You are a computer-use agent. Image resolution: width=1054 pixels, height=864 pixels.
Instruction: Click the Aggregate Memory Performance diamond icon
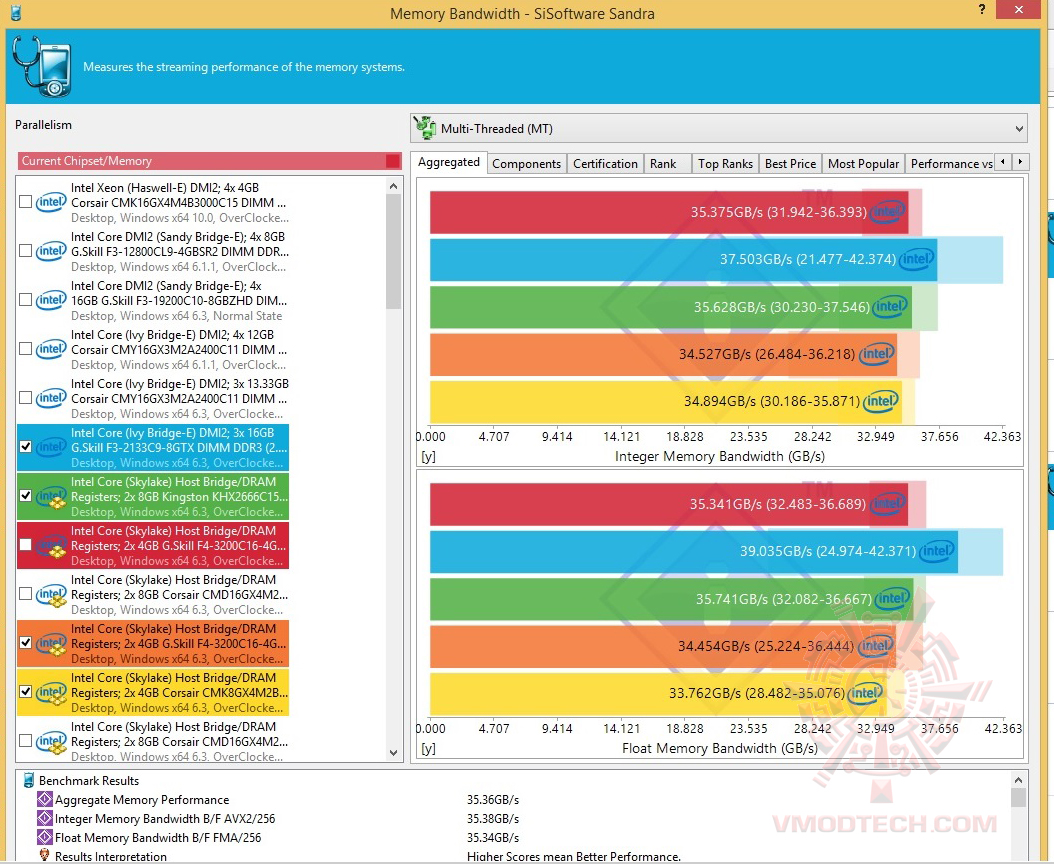[44, 799]
